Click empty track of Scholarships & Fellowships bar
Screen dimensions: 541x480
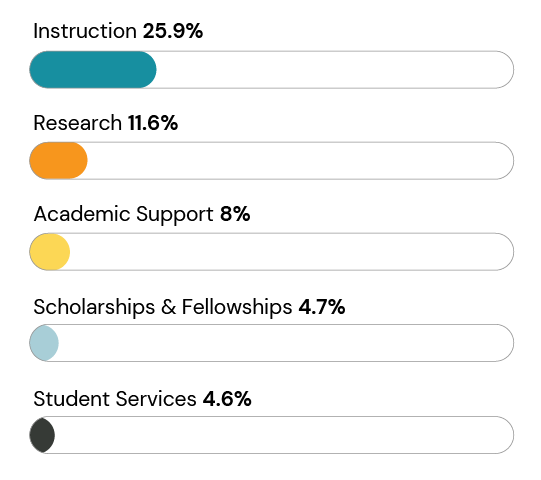pyautogui.click(x=286, y=343)
